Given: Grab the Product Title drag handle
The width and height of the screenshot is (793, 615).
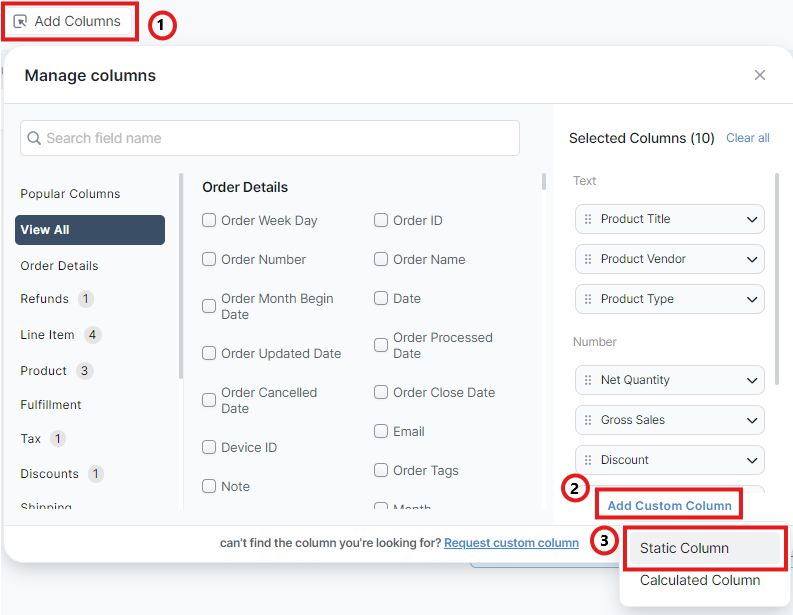Looking at the screenshot, I should click(x=588, y=219).
